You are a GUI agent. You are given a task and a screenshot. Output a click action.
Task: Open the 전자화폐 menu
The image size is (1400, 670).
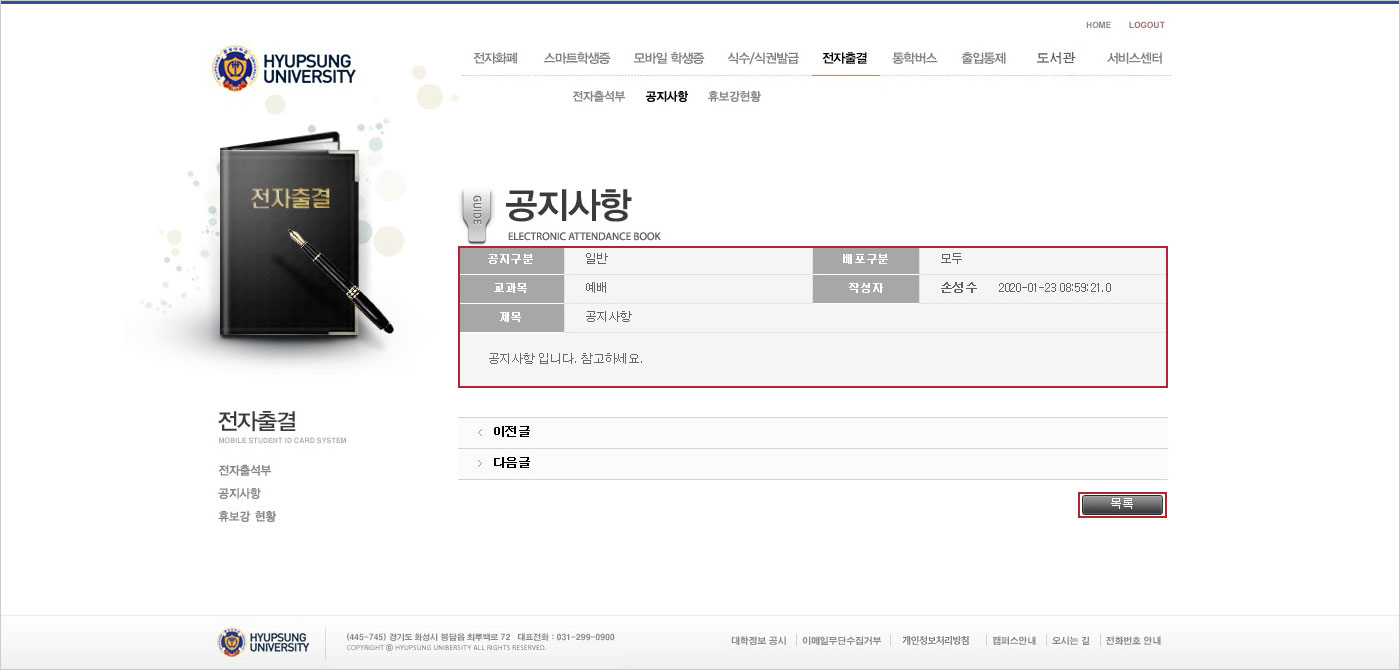pyautogui.click(x=495, y=58)
